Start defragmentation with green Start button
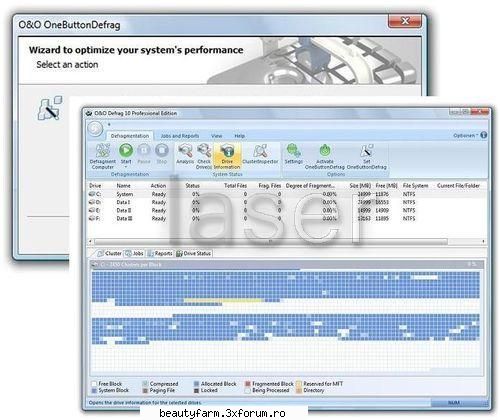 126,150
